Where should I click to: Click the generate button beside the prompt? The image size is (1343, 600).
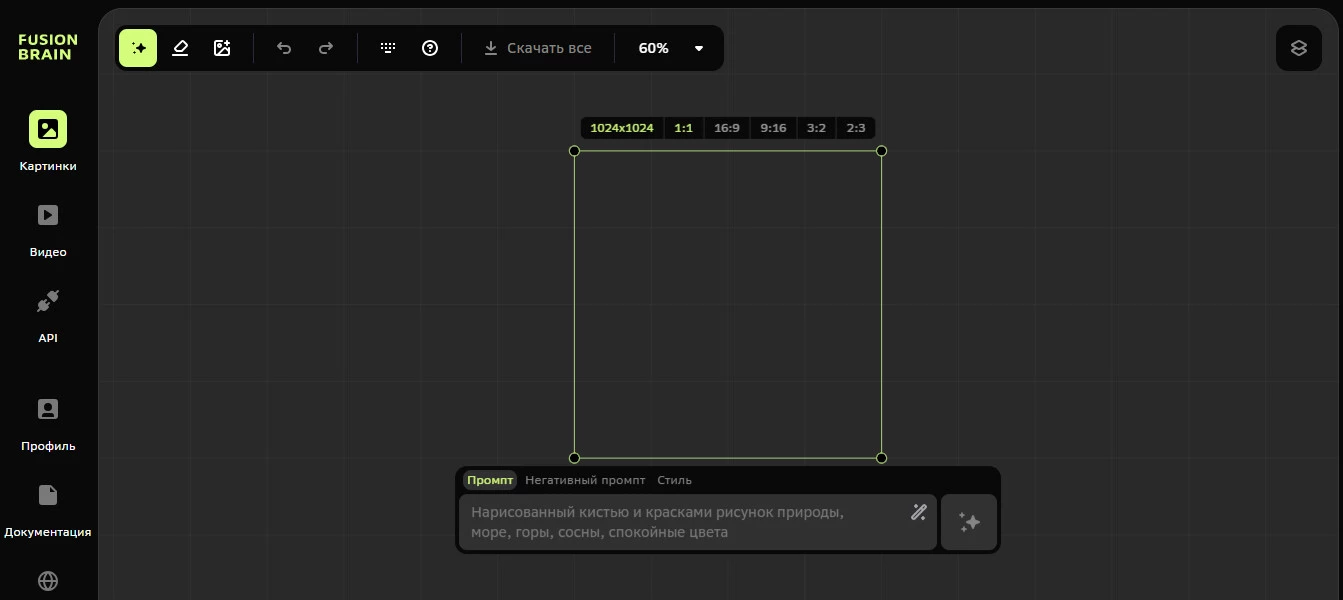pos(969,522)
